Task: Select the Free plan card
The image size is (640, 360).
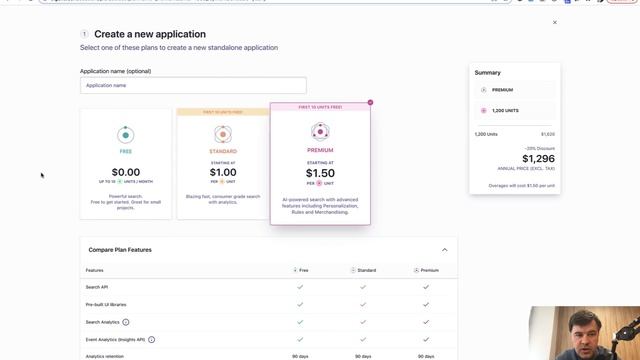Action: click(x=126, y=164)
